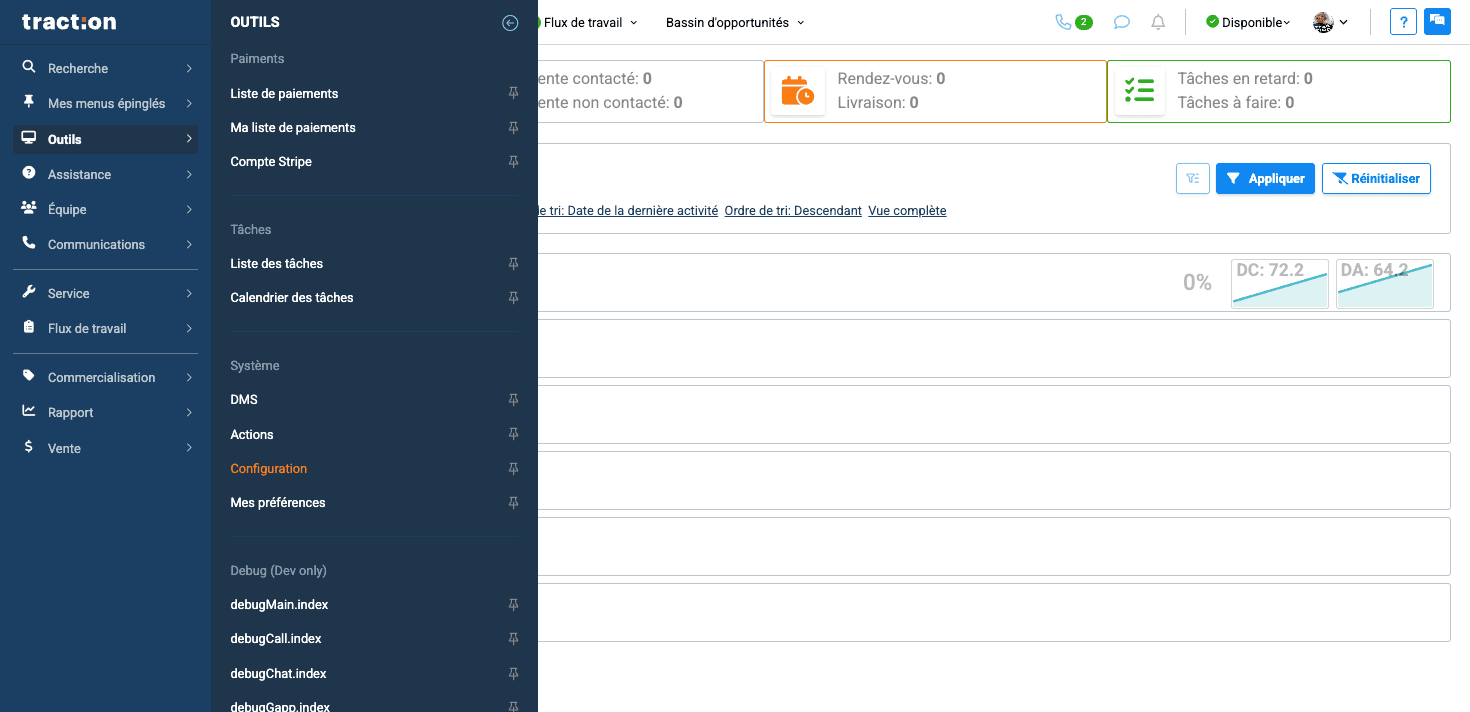The image size is (1470, 712).
Task: Collapse the Outils panel with back arrow
Action: coord(510,23)
